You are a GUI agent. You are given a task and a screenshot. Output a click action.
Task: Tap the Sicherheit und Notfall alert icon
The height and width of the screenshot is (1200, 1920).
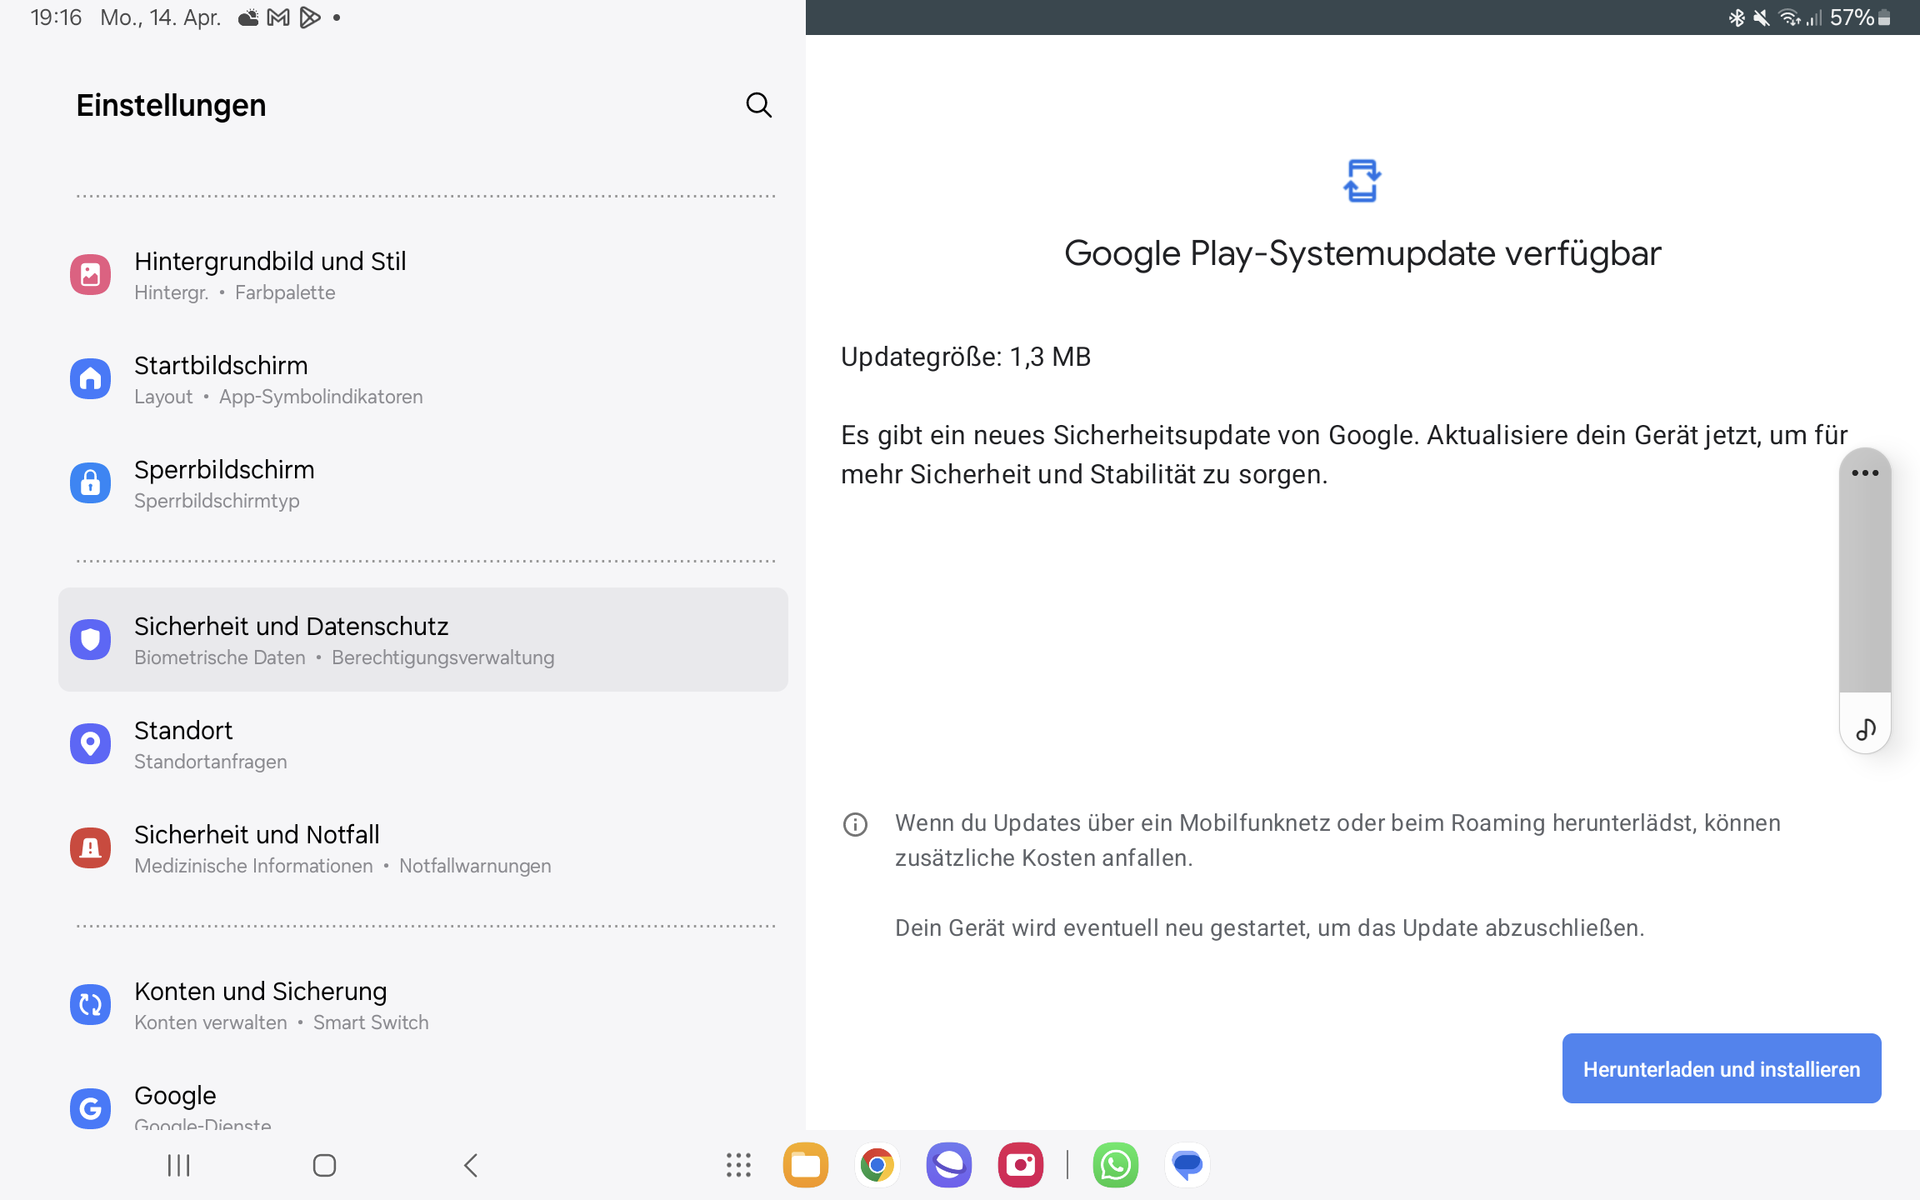tap(90, 848)
